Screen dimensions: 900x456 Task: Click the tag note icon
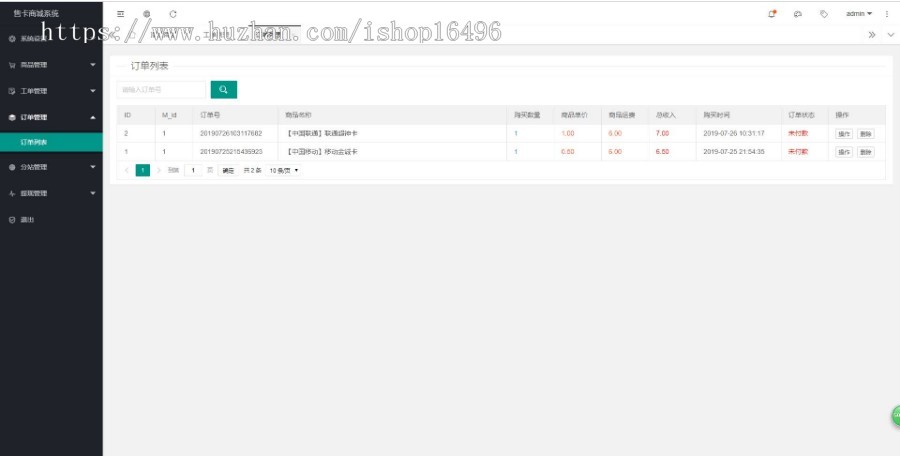coord(824,14)
